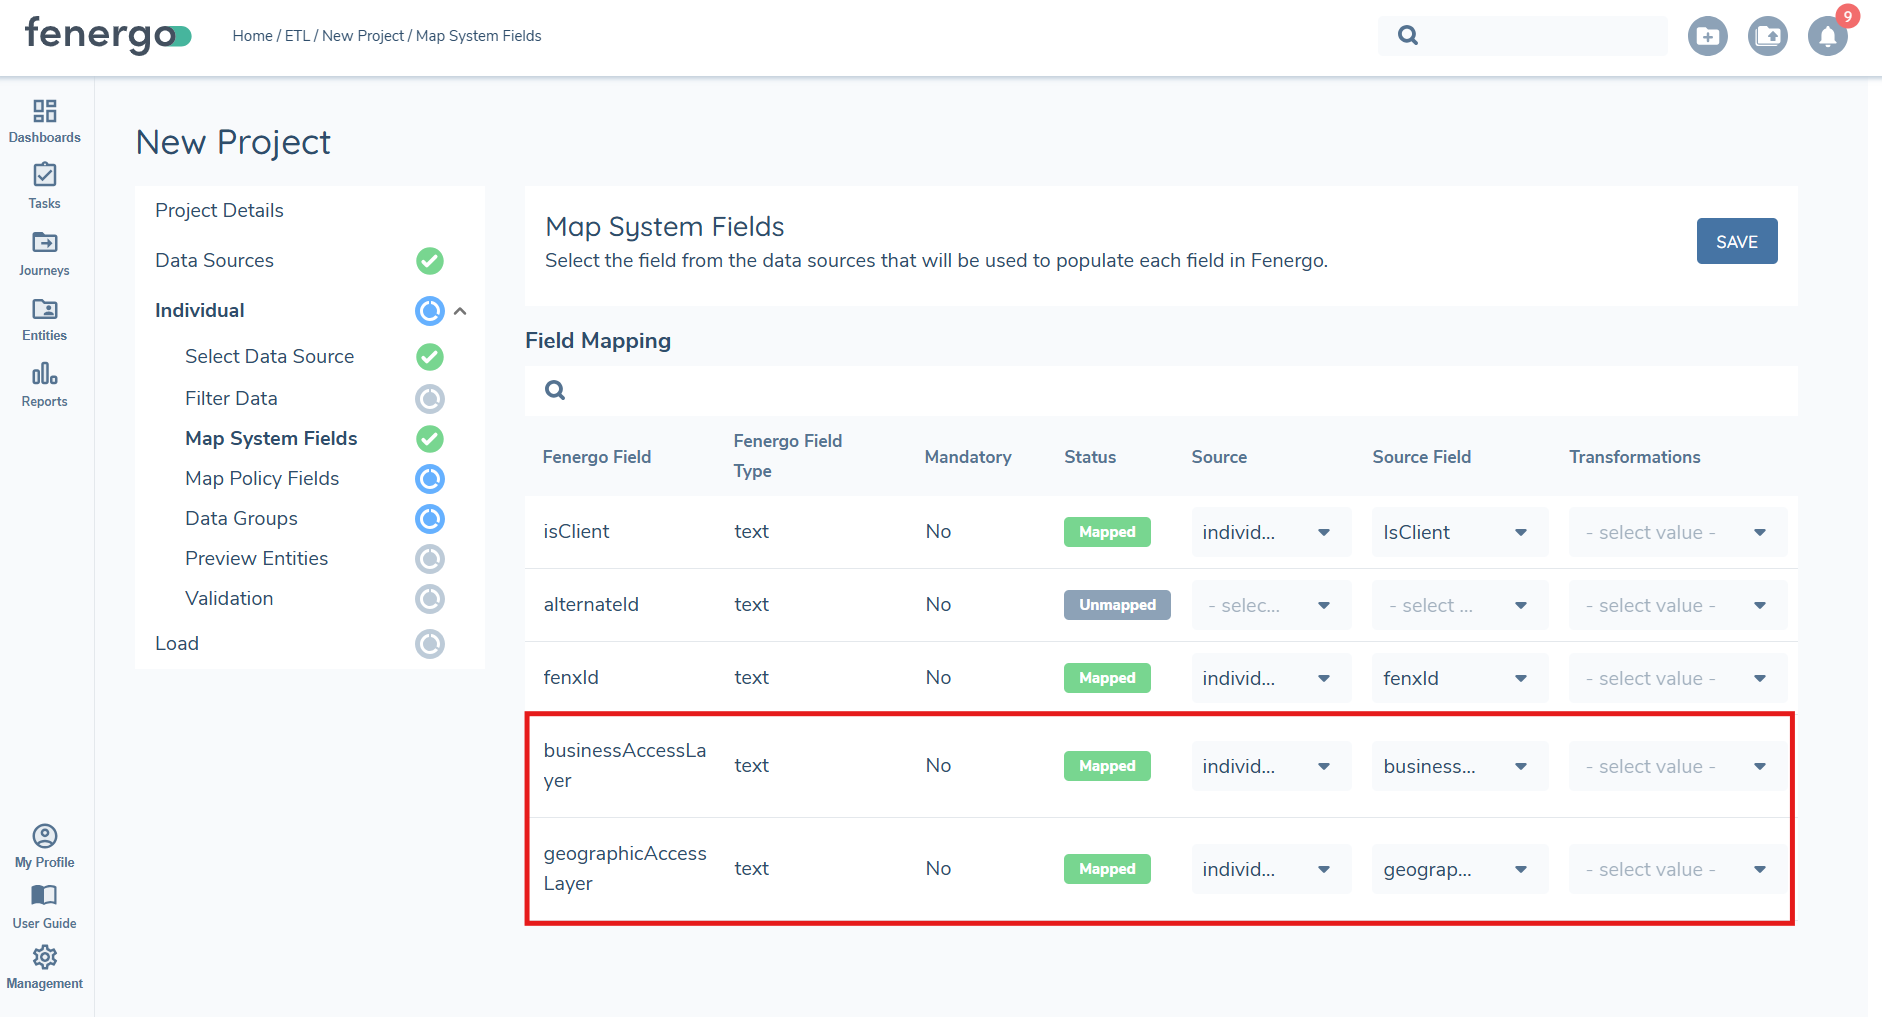Open Entities from the left sidebar
Viewport: 1882px width, 1017px height.
click(44, 319)
